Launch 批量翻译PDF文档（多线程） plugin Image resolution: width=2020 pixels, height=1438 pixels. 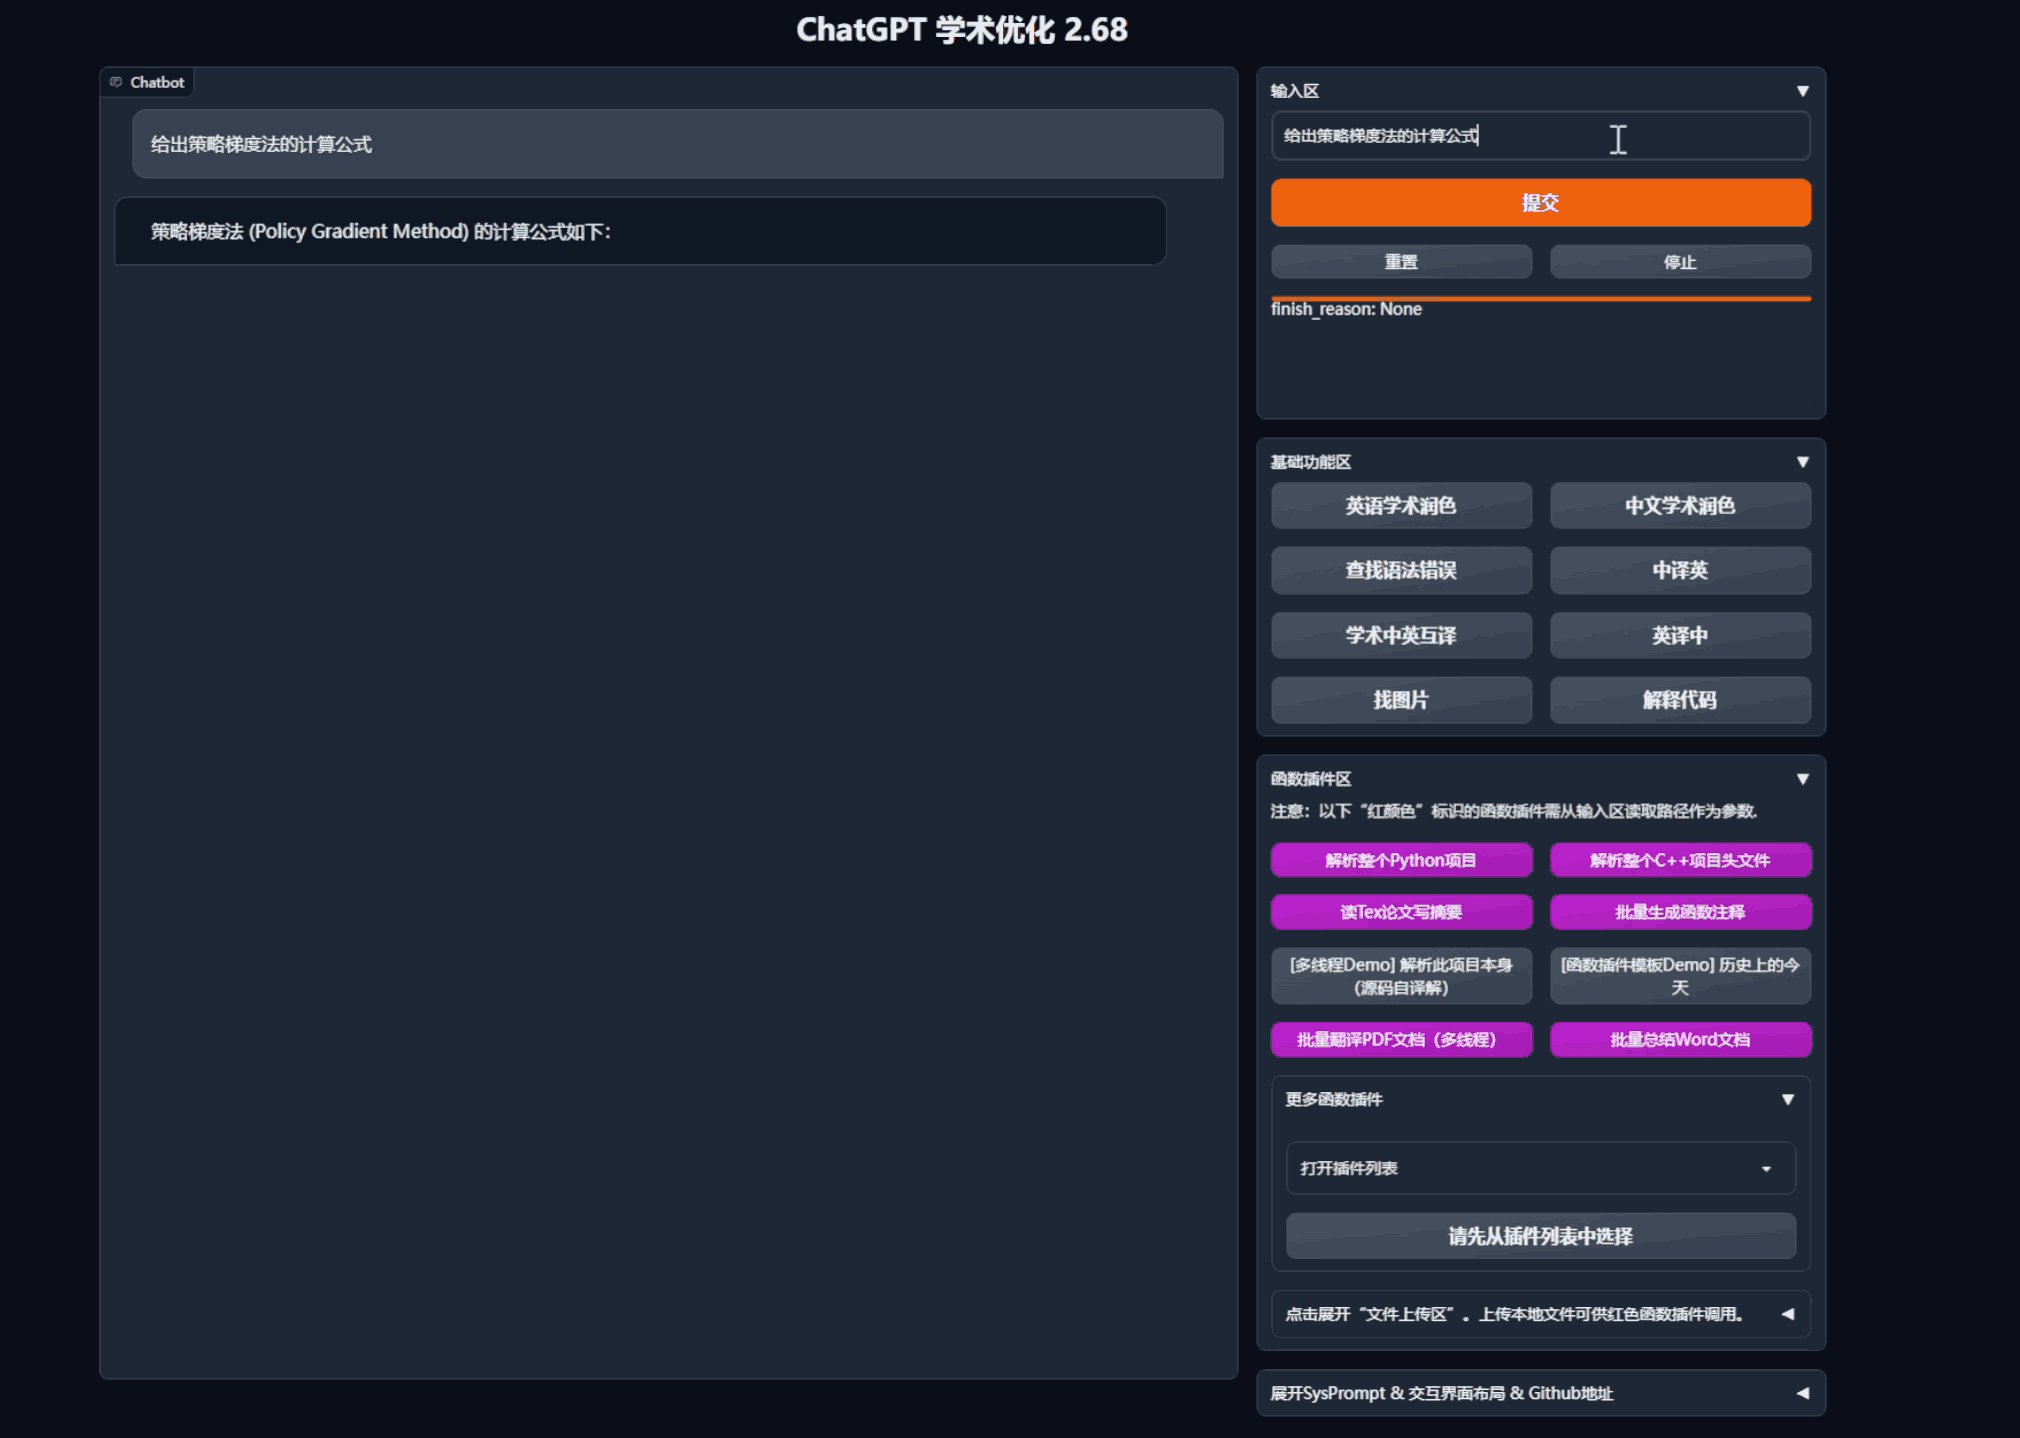click(1401, 1039)
